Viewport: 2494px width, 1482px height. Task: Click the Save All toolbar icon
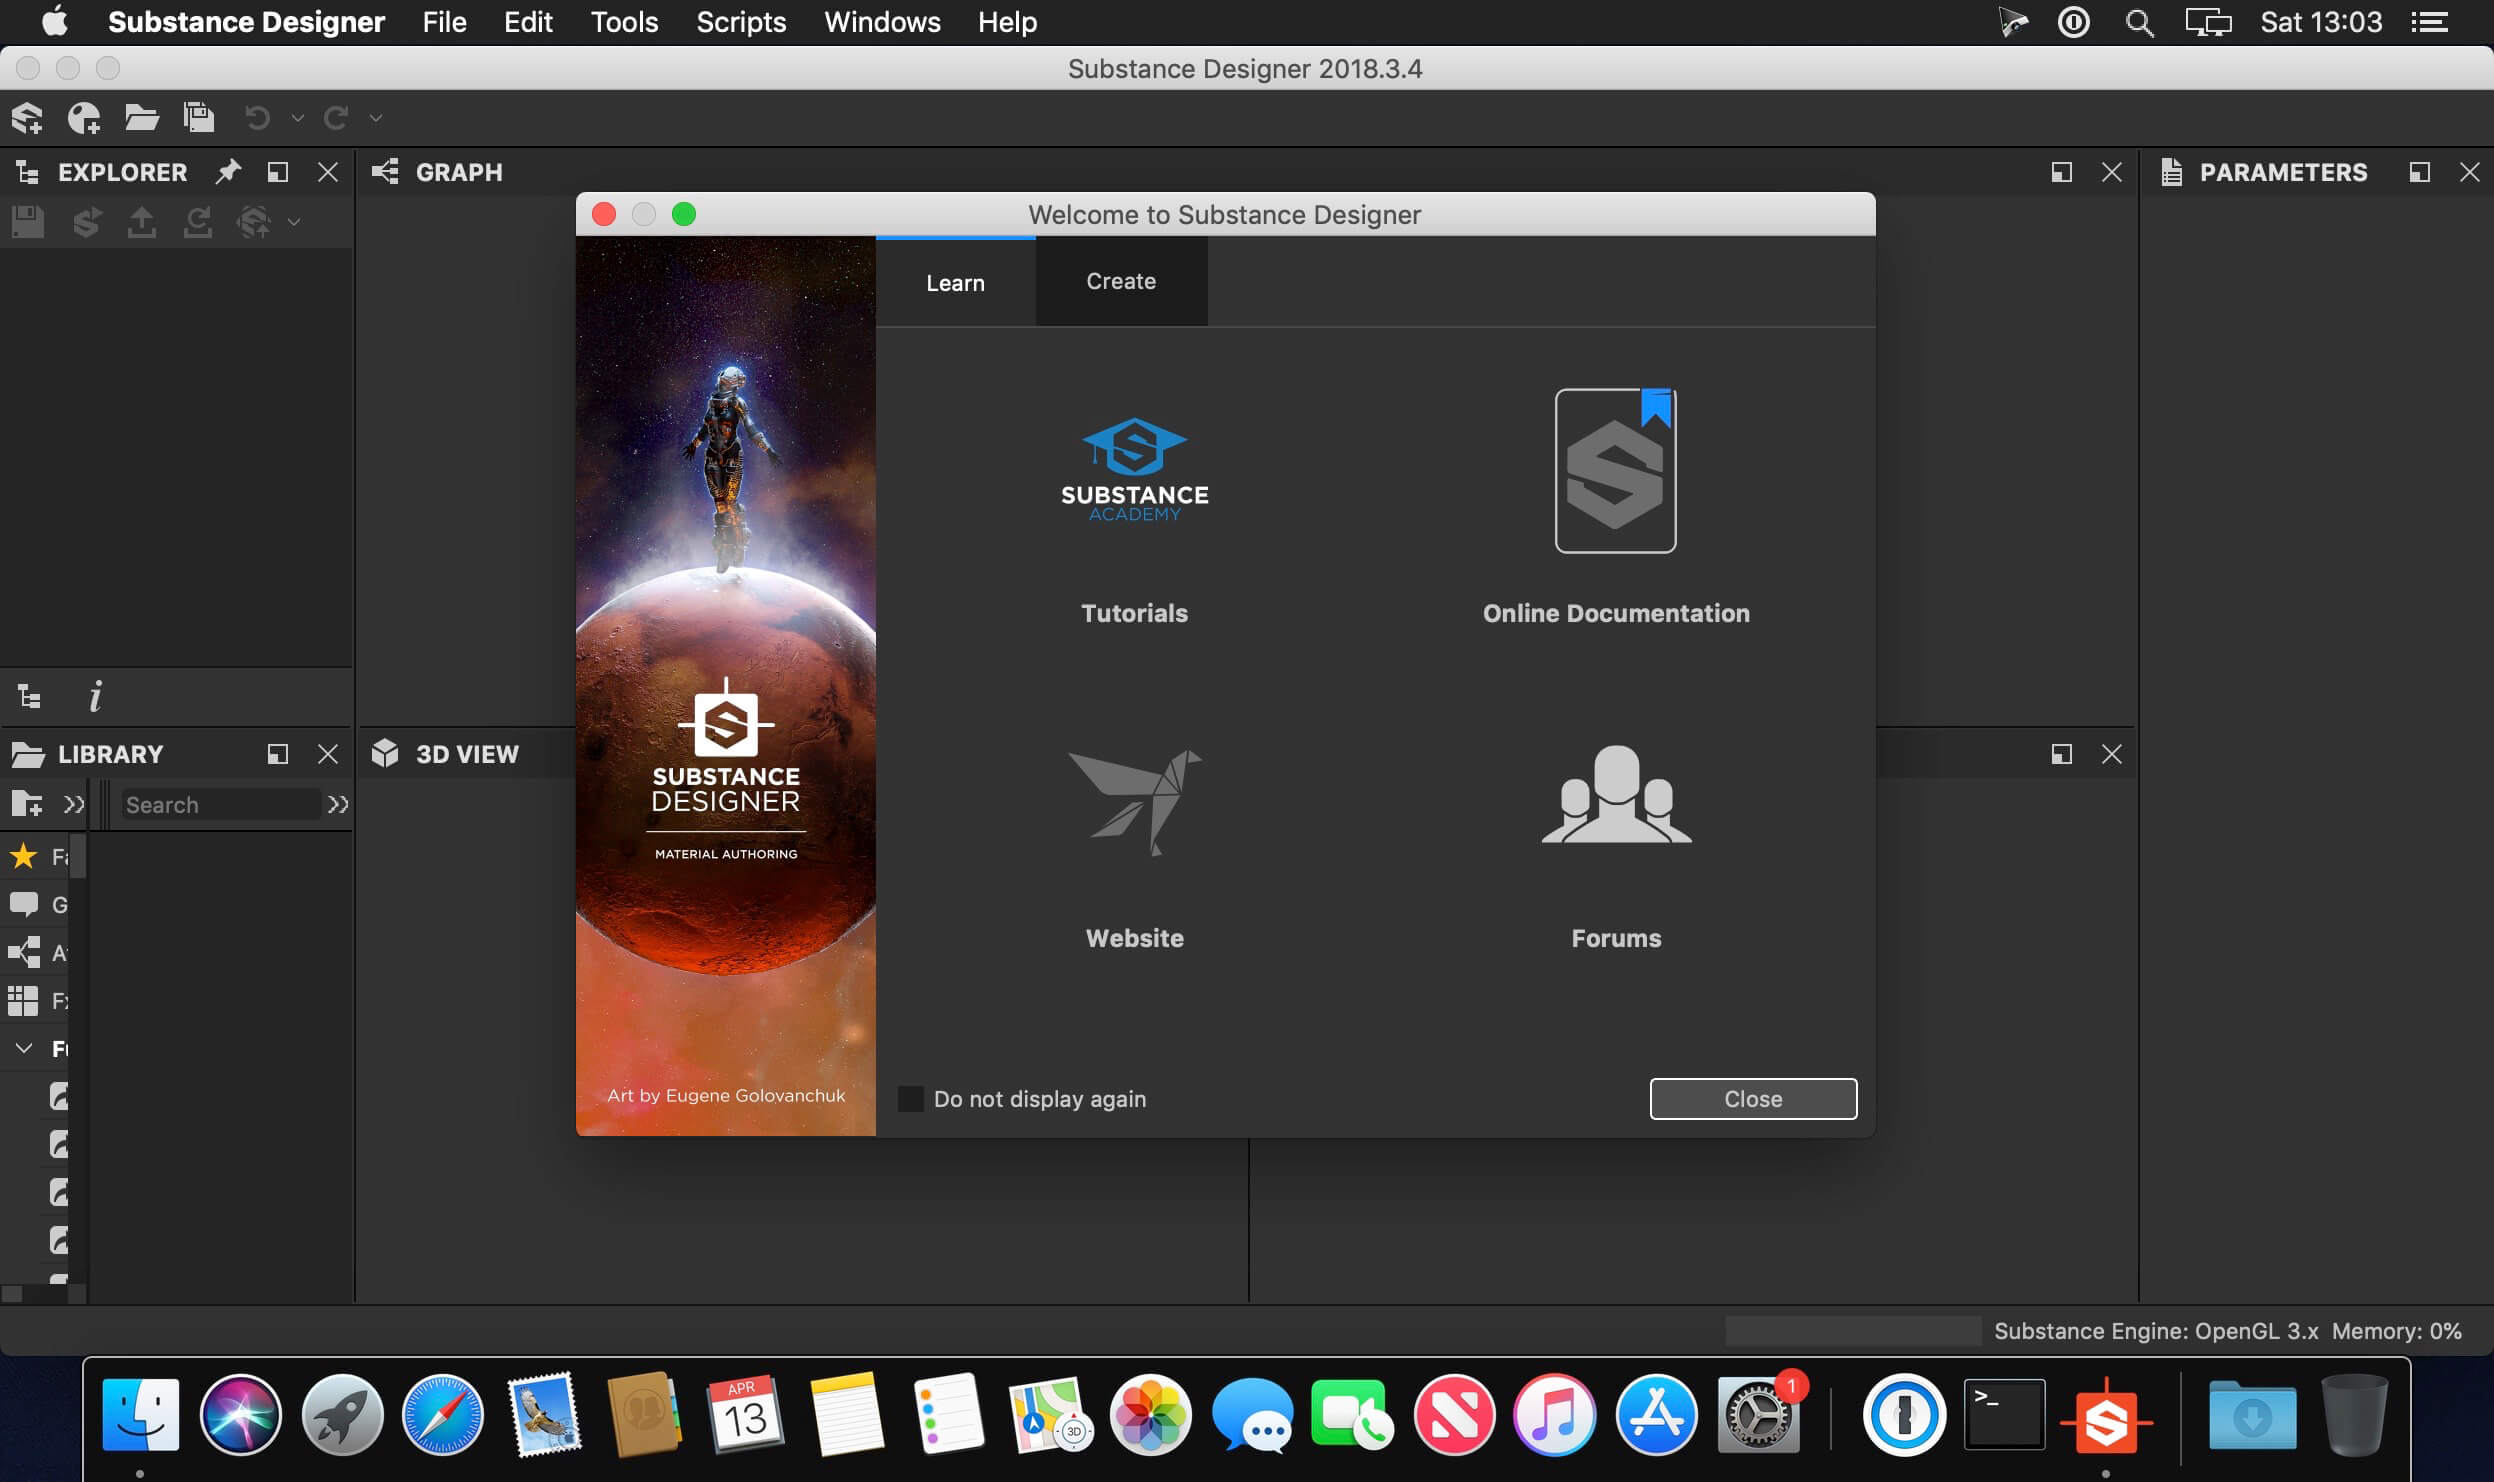click(199, 118)
